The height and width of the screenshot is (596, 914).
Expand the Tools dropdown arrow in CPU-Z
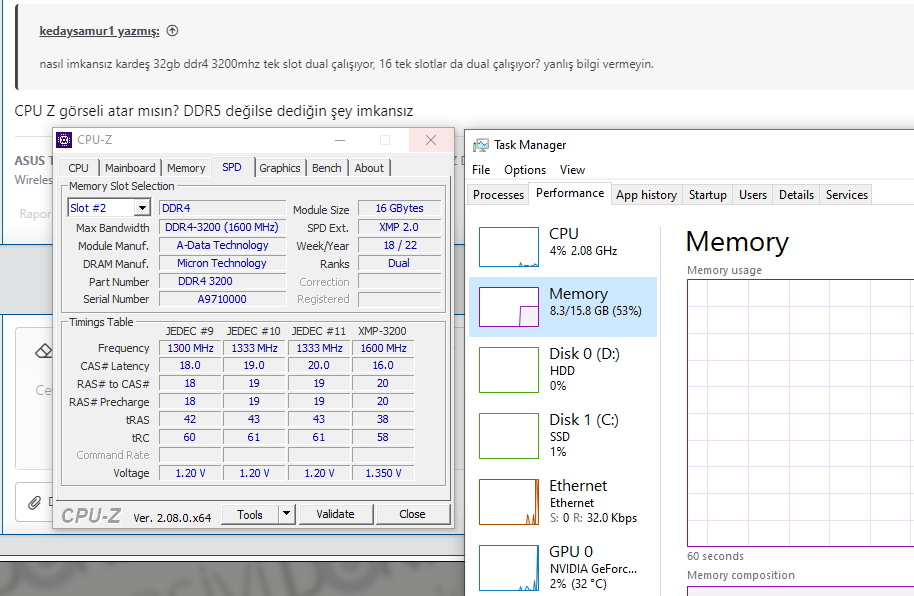click(x=286, y=514)
